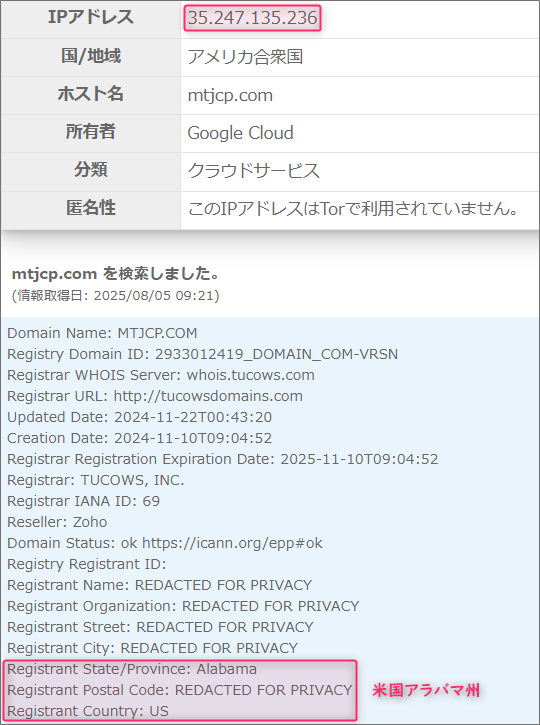Click the mtjcp.com を検索しました heading
540x725 pixels.
[116, 274]
